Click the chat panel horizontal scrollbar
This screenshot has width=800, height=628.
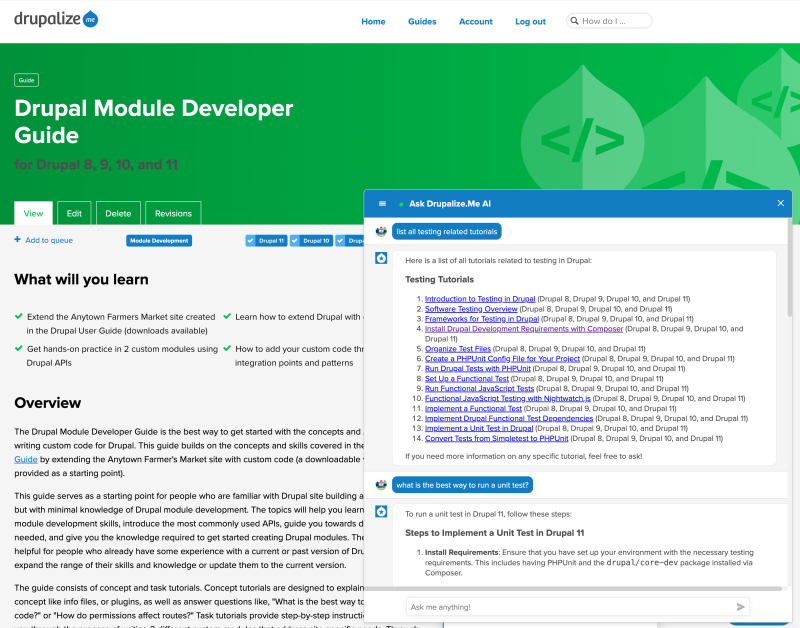pyautogui.click(x=573, y=588)
